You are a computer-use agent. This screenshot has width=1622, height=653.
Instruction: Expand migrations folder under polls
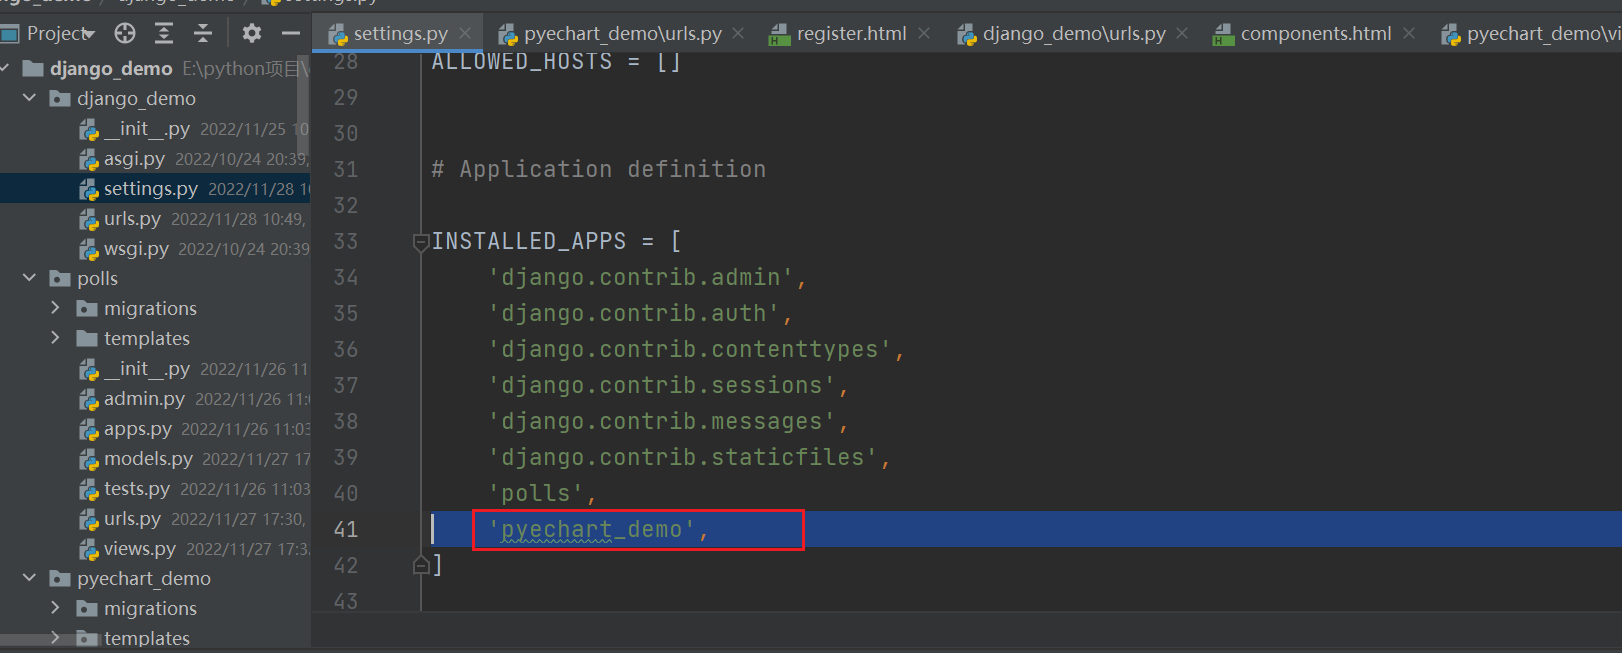point(55,308)
